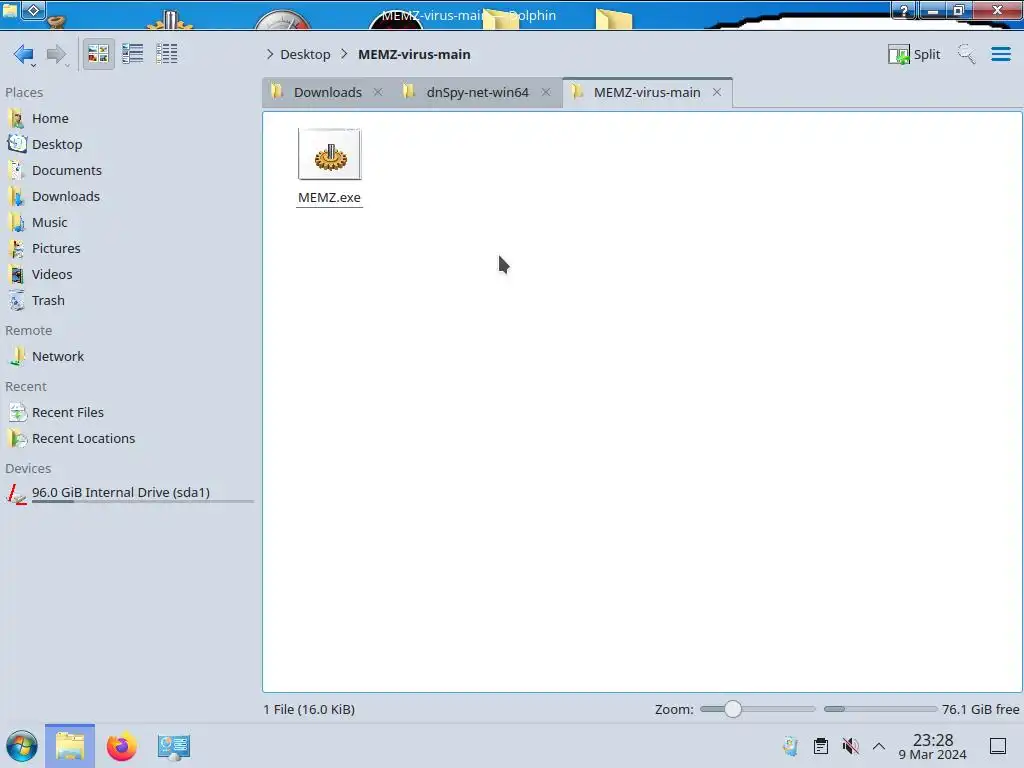
Task: Open the clipboard tray icon
Action: [x=821, y=746]
